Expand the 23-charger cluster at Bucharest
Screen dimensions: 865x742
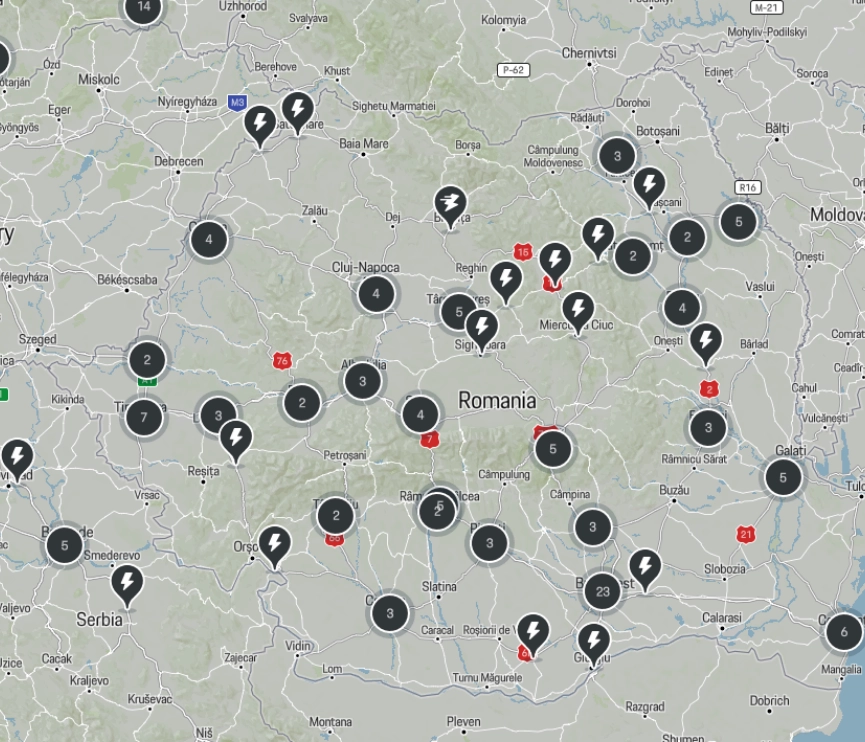coord(602,591)
